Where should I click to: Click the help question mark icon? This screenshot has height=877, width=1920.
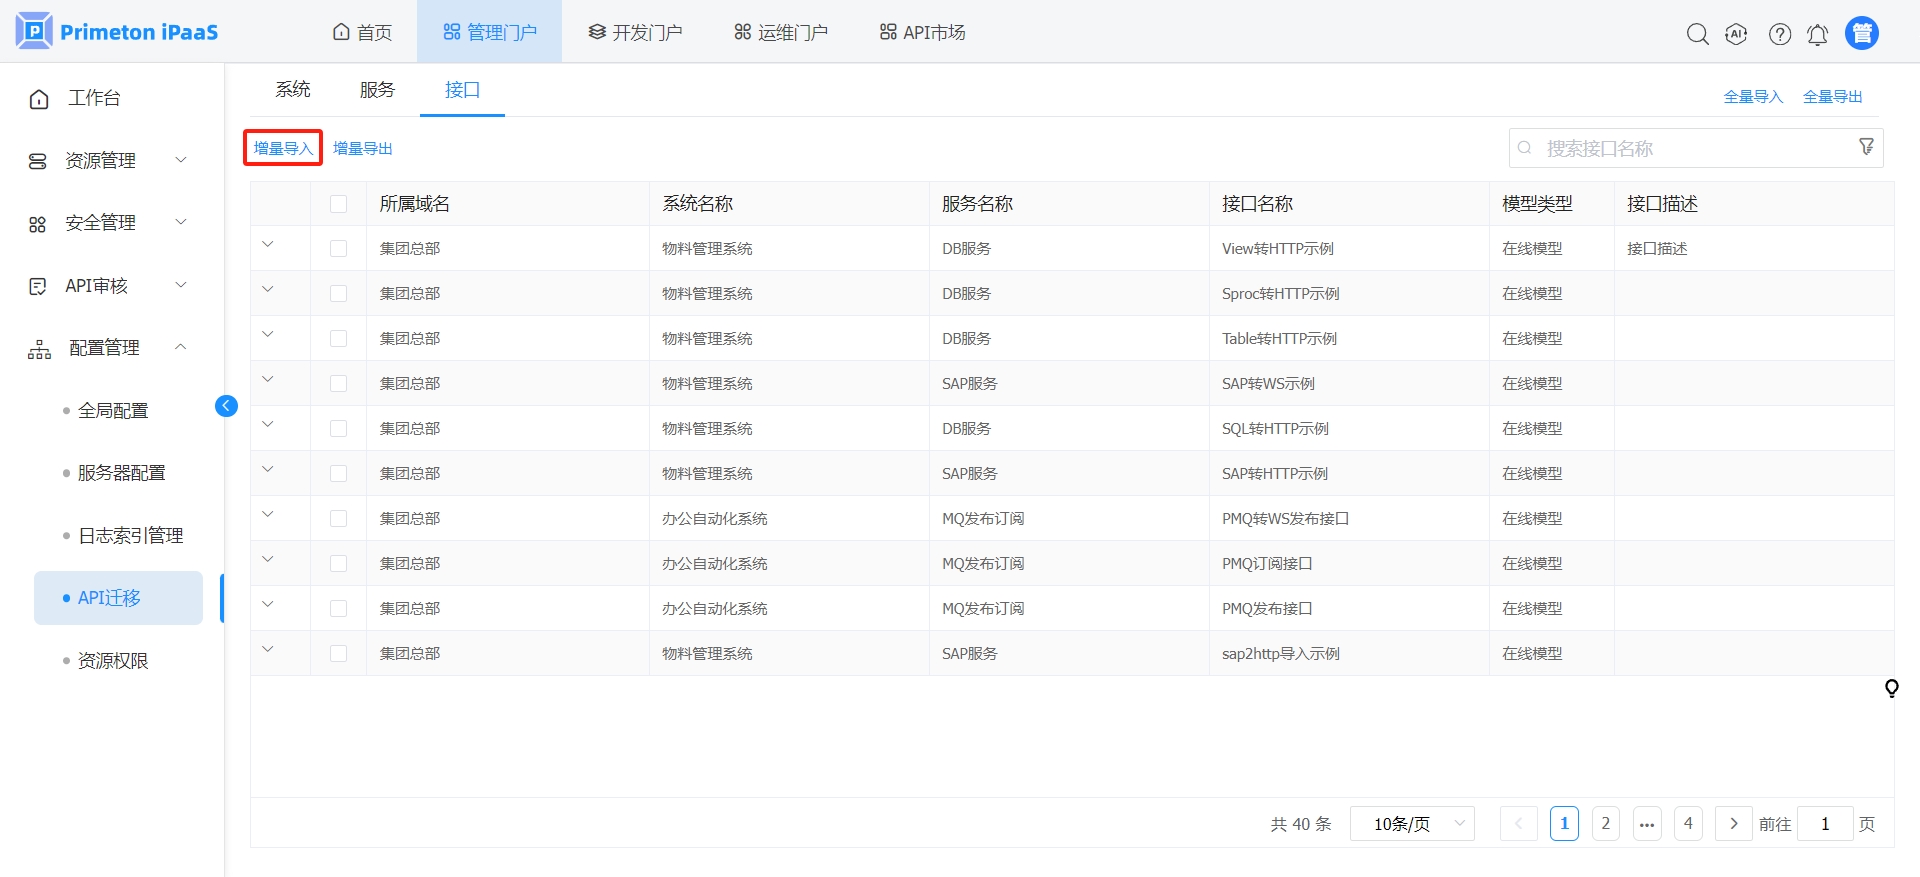click(x=1779, y=34)
